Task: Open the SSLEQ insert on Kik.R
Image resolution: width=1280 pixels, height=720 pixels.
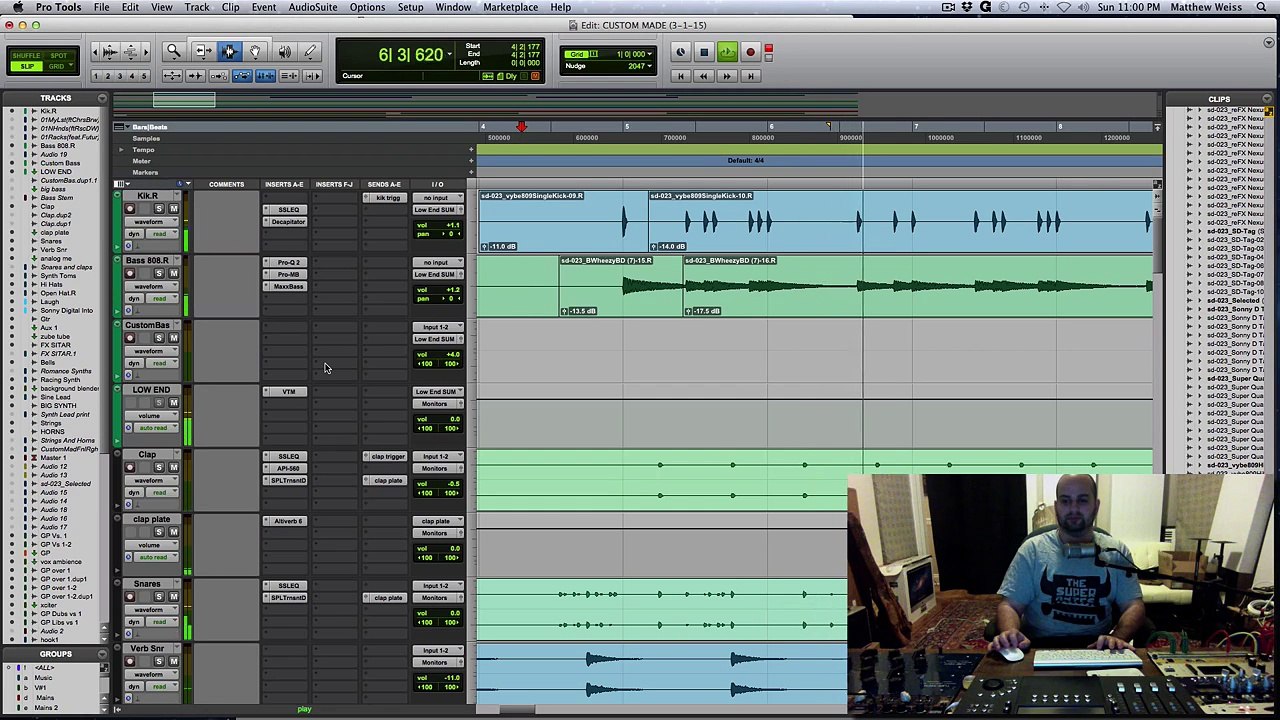Action: tap(288, 209)
